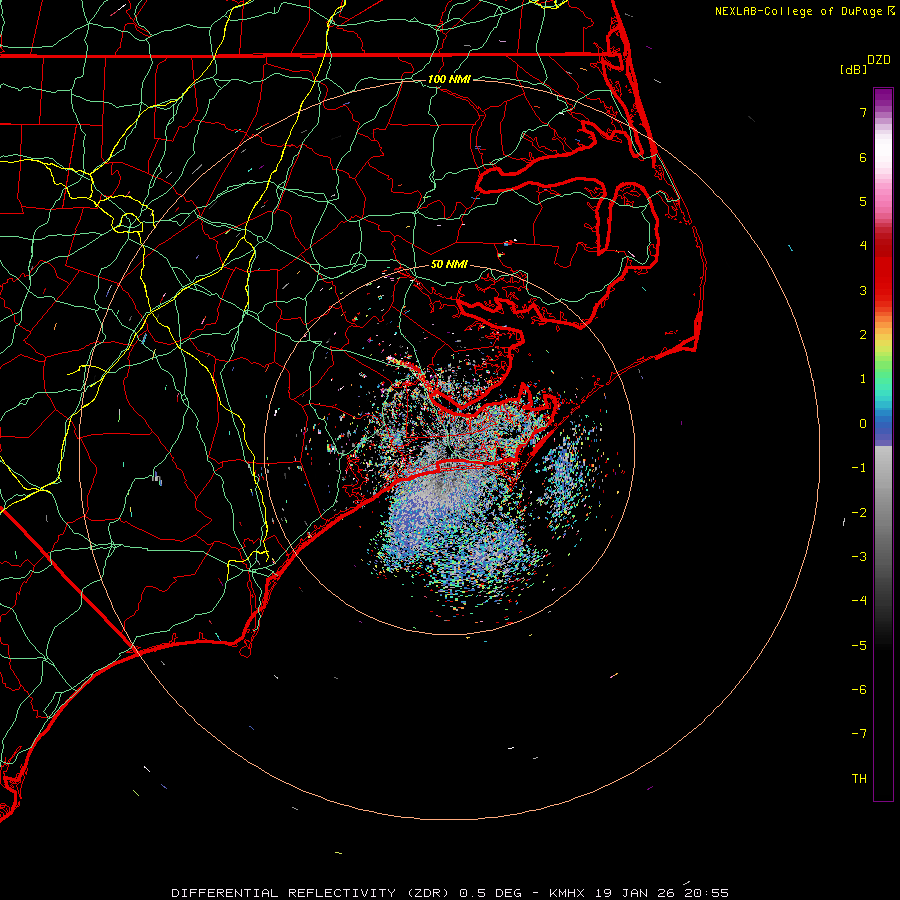Screen dimensions: 900x900
Task: Click the -4 dB scale label
Action: click(859, 601)
